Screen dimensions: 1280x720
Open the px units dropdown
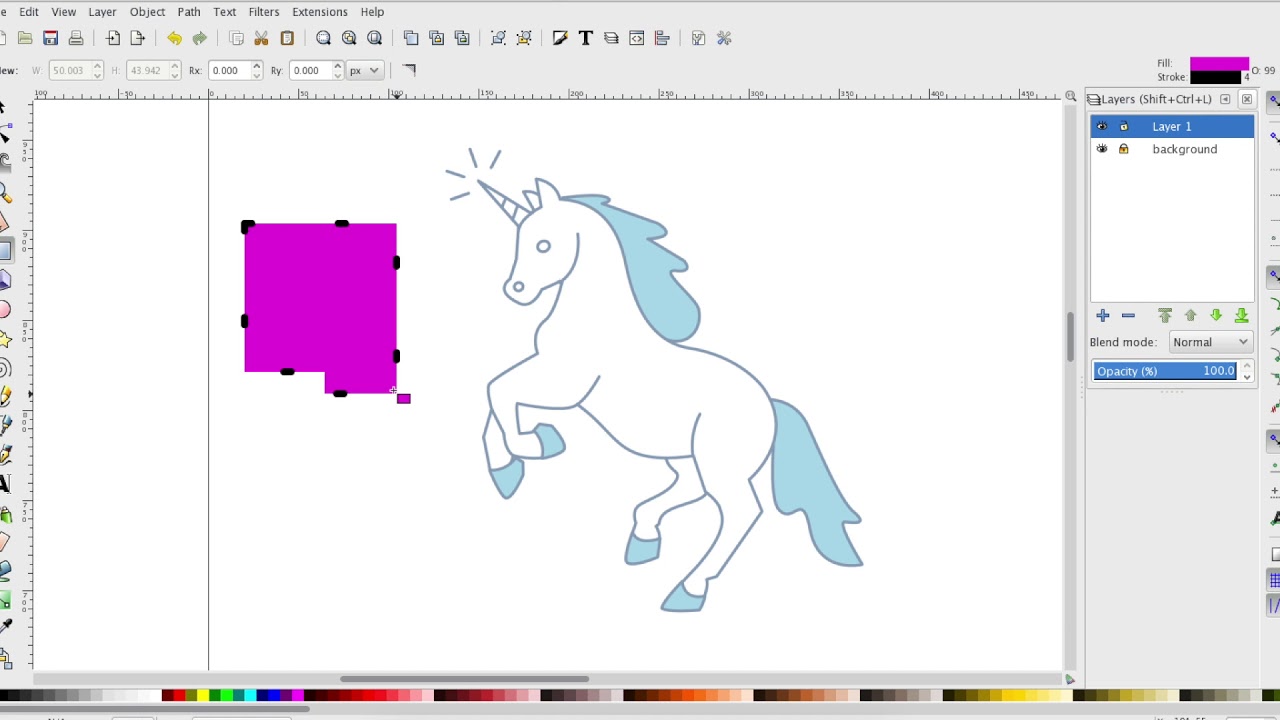363,70
